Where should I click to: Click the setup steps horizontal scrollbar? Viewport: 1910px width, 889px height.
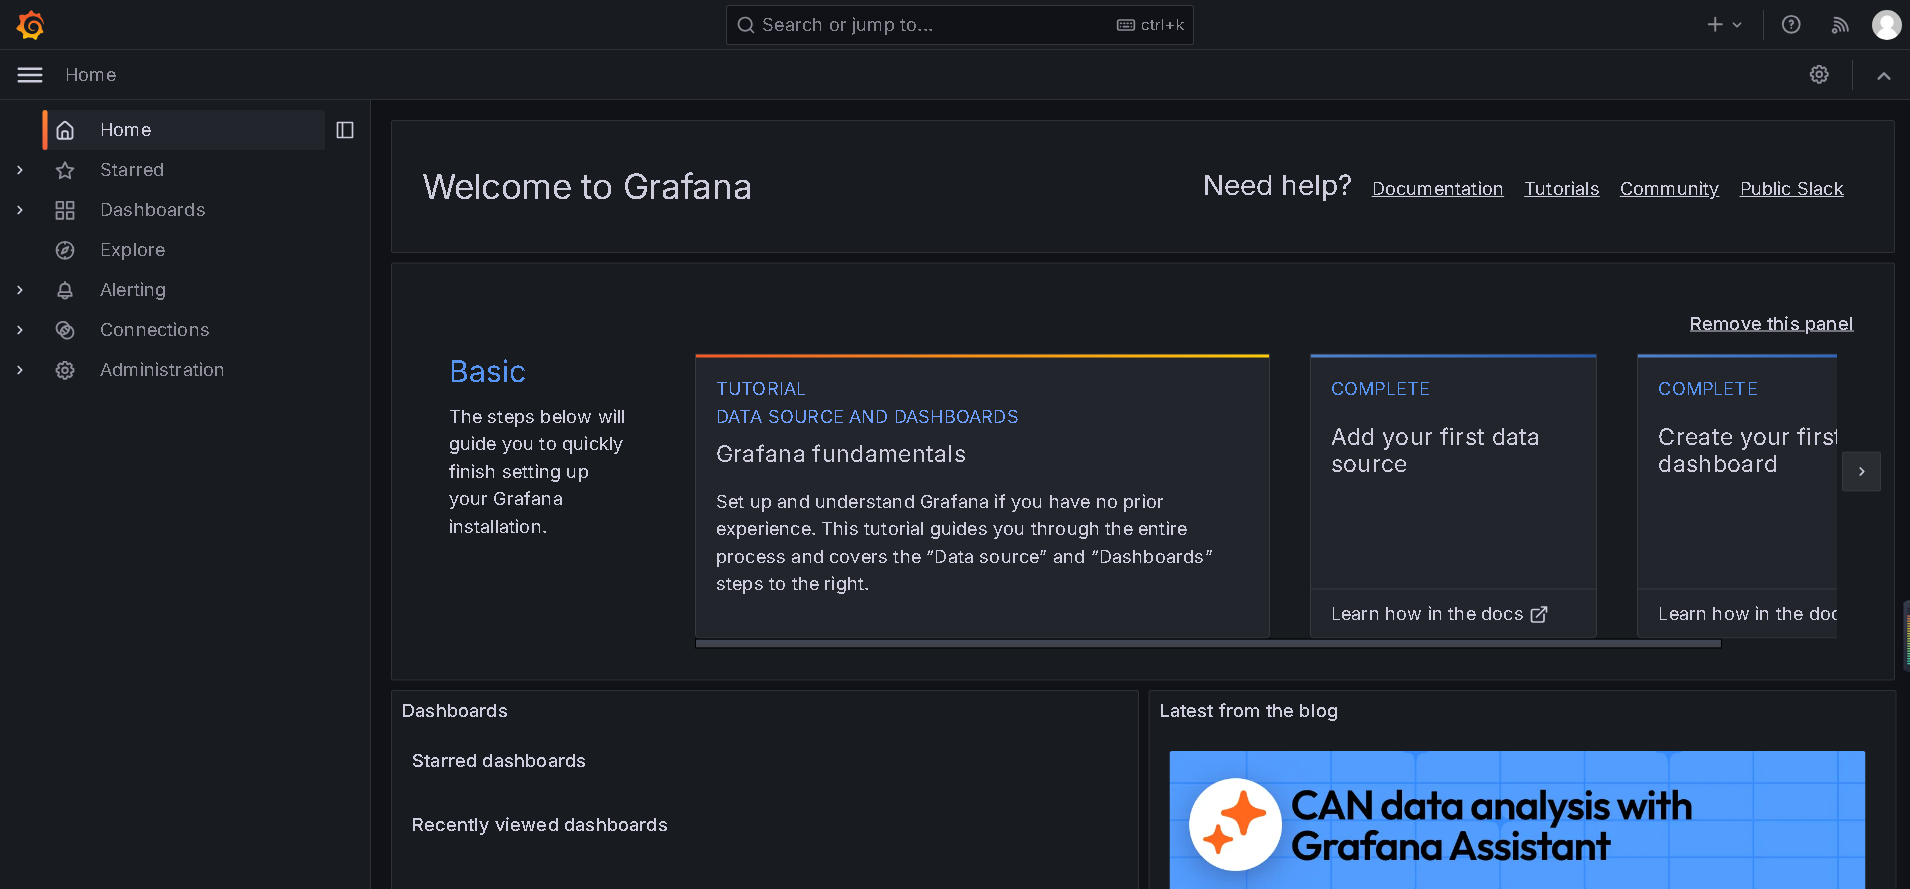point(1208,644)
